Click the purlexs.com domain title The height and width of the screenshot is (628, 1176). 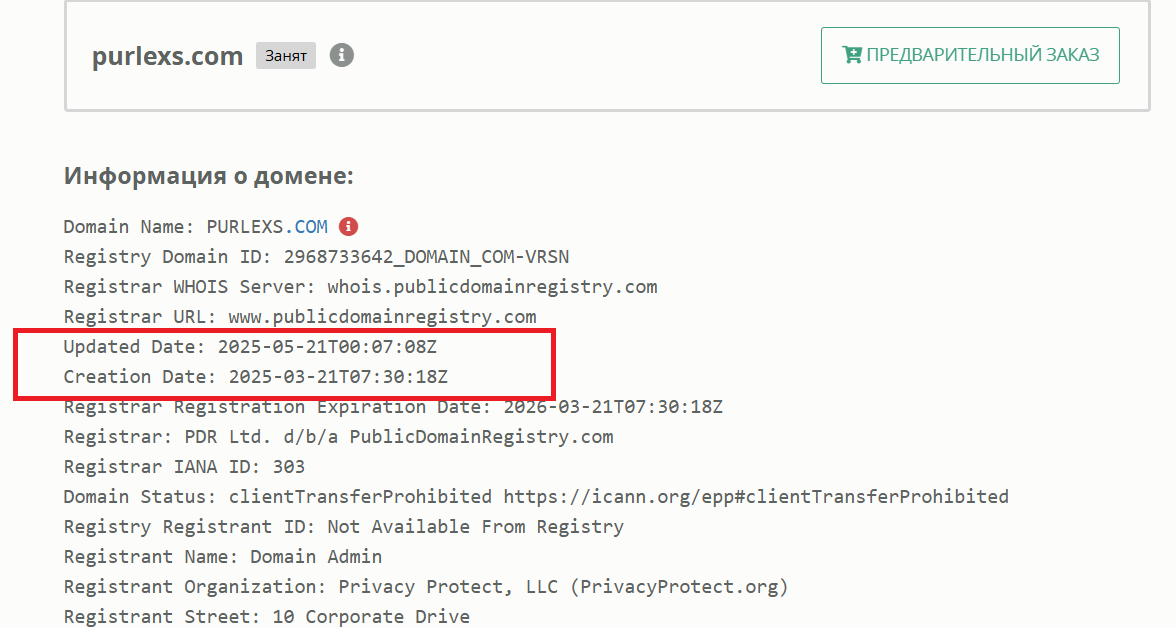(167, 56)
